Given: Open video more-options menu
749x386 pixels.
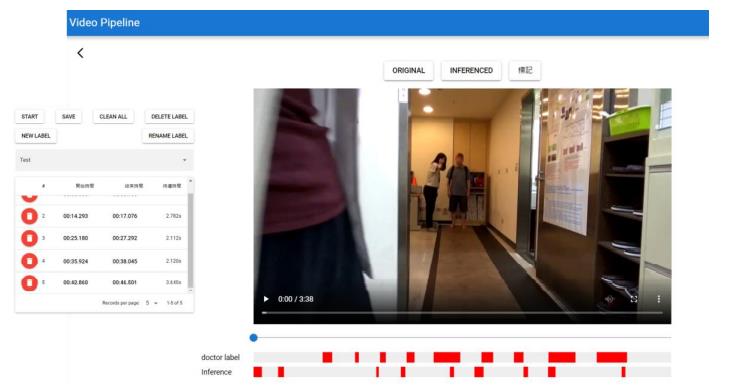Looking at the screenshot, I should [659, 299].
